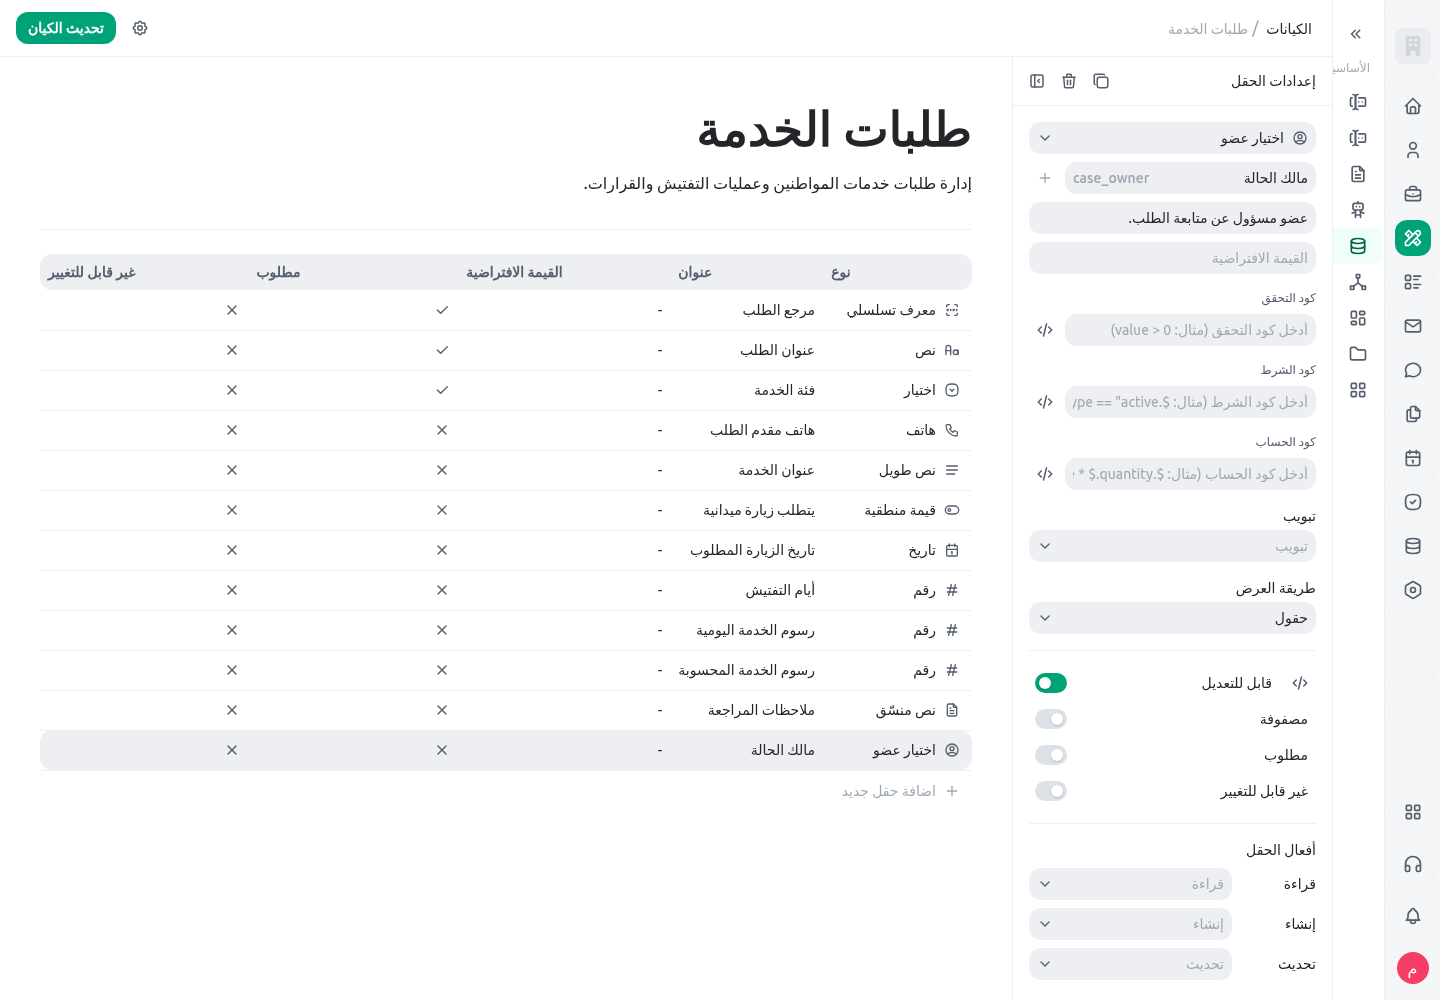Collapse sidebar with double chevron icon
Image resolution: width=1440 pixels, height=1000 pixels.
click(1356, 34)
